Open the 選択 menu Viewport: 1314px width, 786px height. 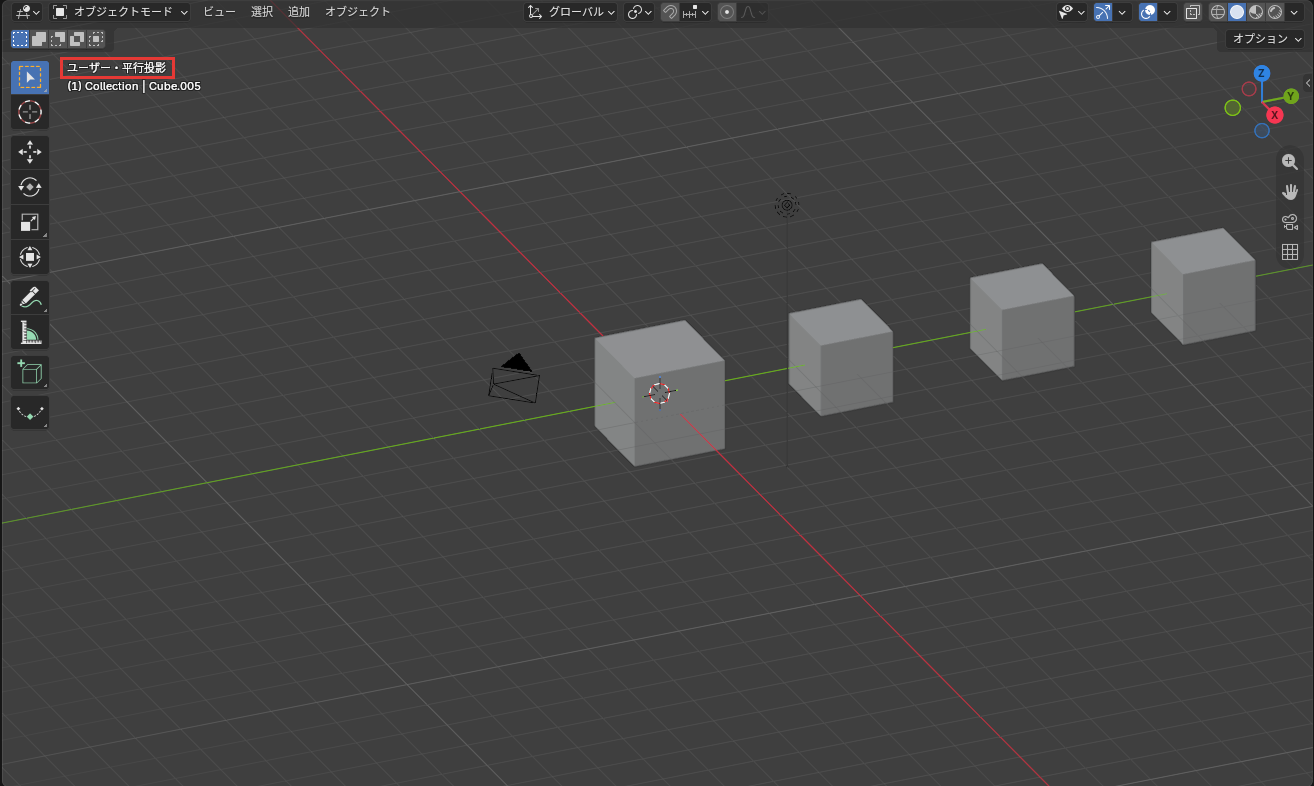coord(262,12)
